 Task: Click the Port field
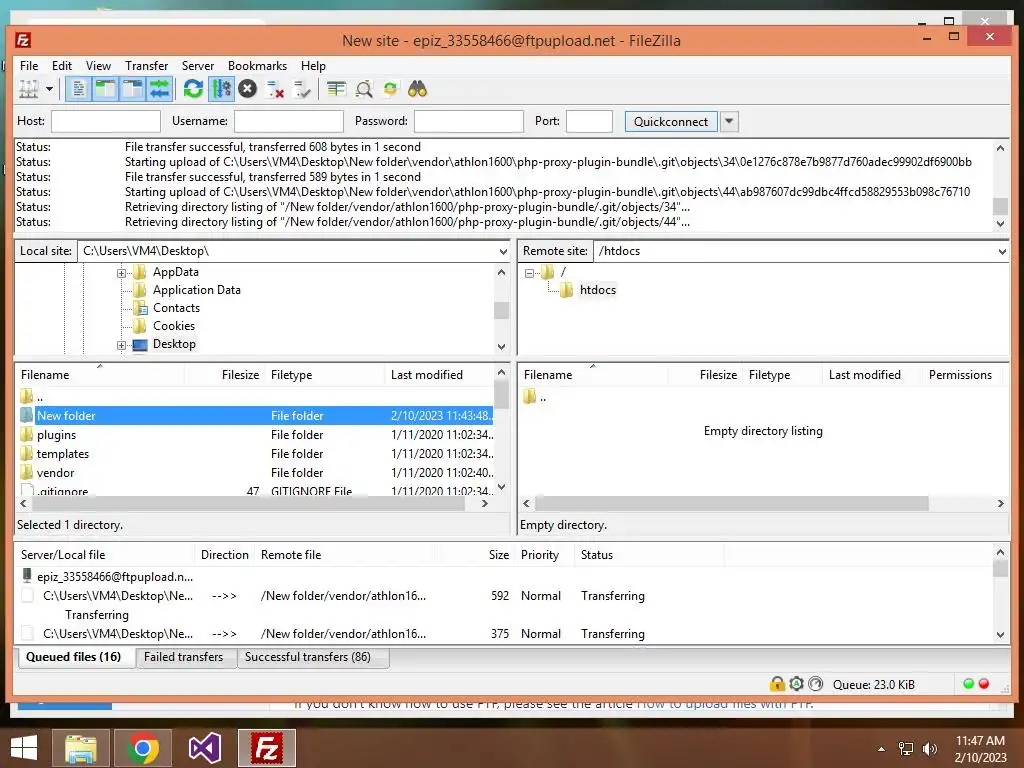(x=589, y=121)
